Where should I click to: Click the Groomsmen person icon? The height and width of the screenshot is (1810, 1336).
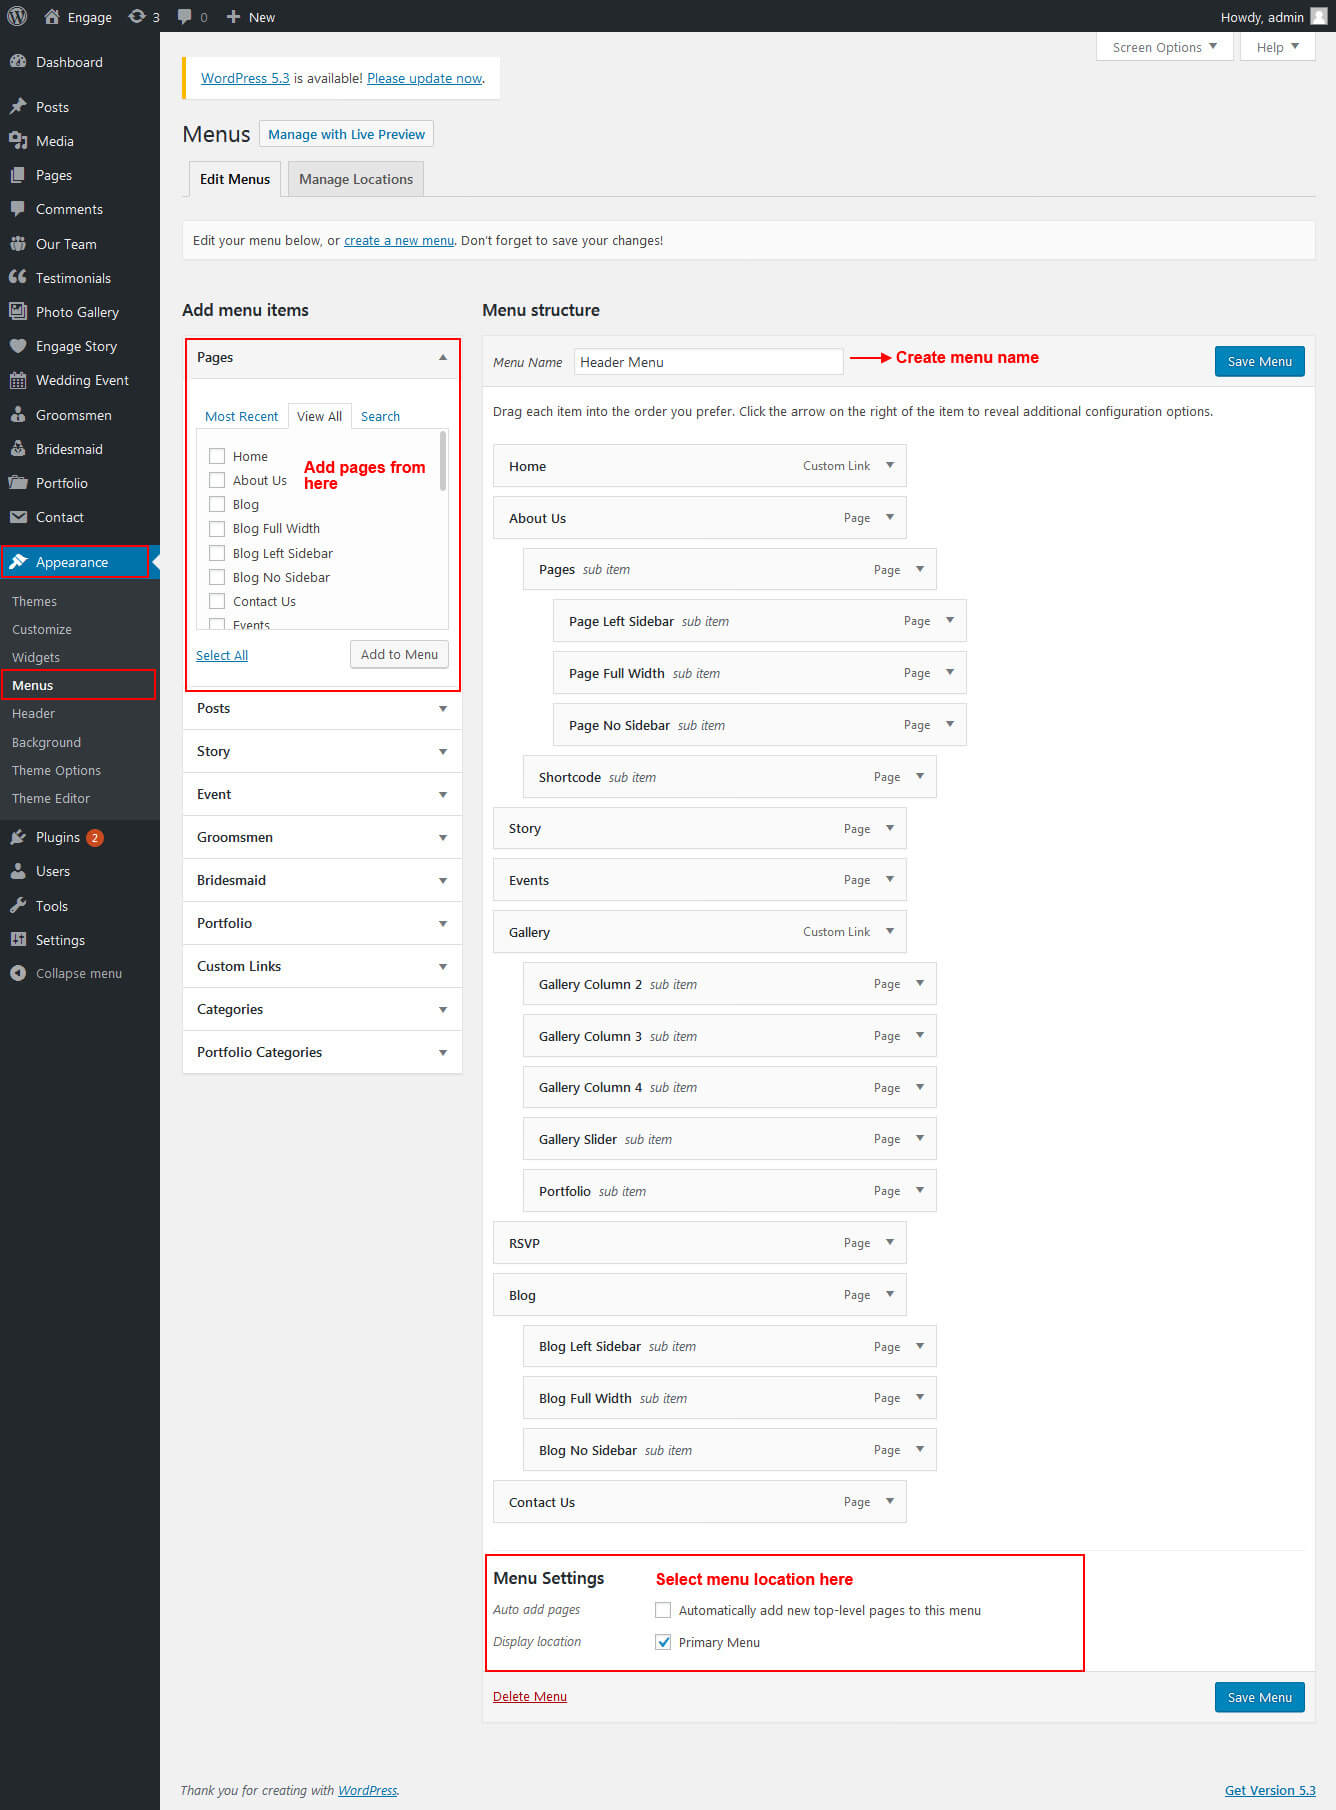click(18, 414)
